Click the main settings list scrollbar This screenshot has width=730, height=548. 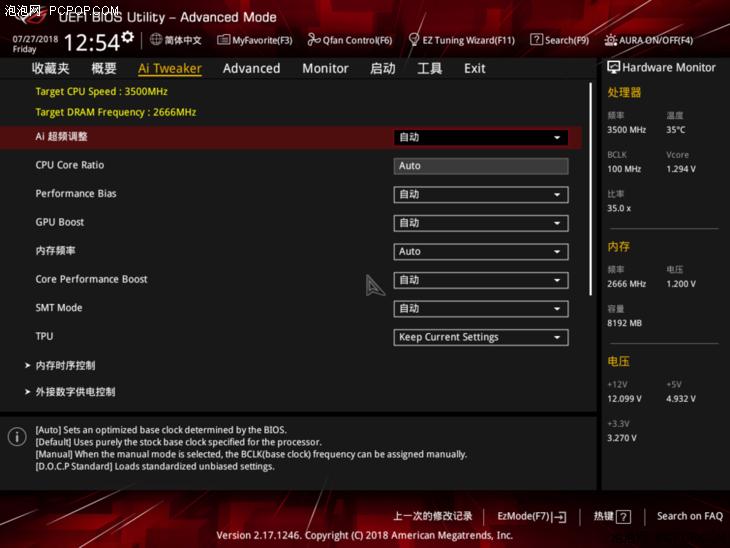pyautogui.click(x=590, y=189)
